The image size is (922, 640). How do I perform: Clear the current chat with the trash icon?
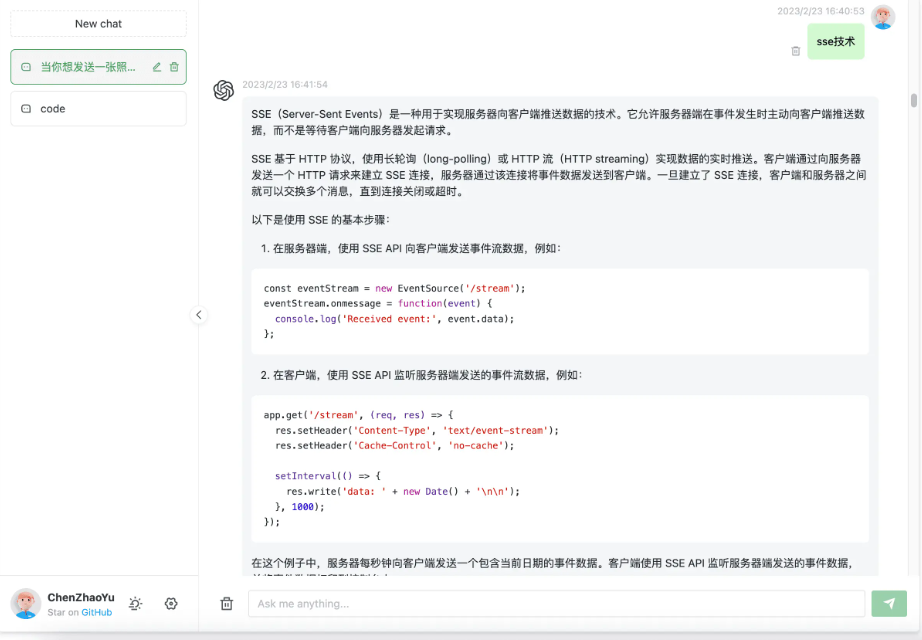226,604
